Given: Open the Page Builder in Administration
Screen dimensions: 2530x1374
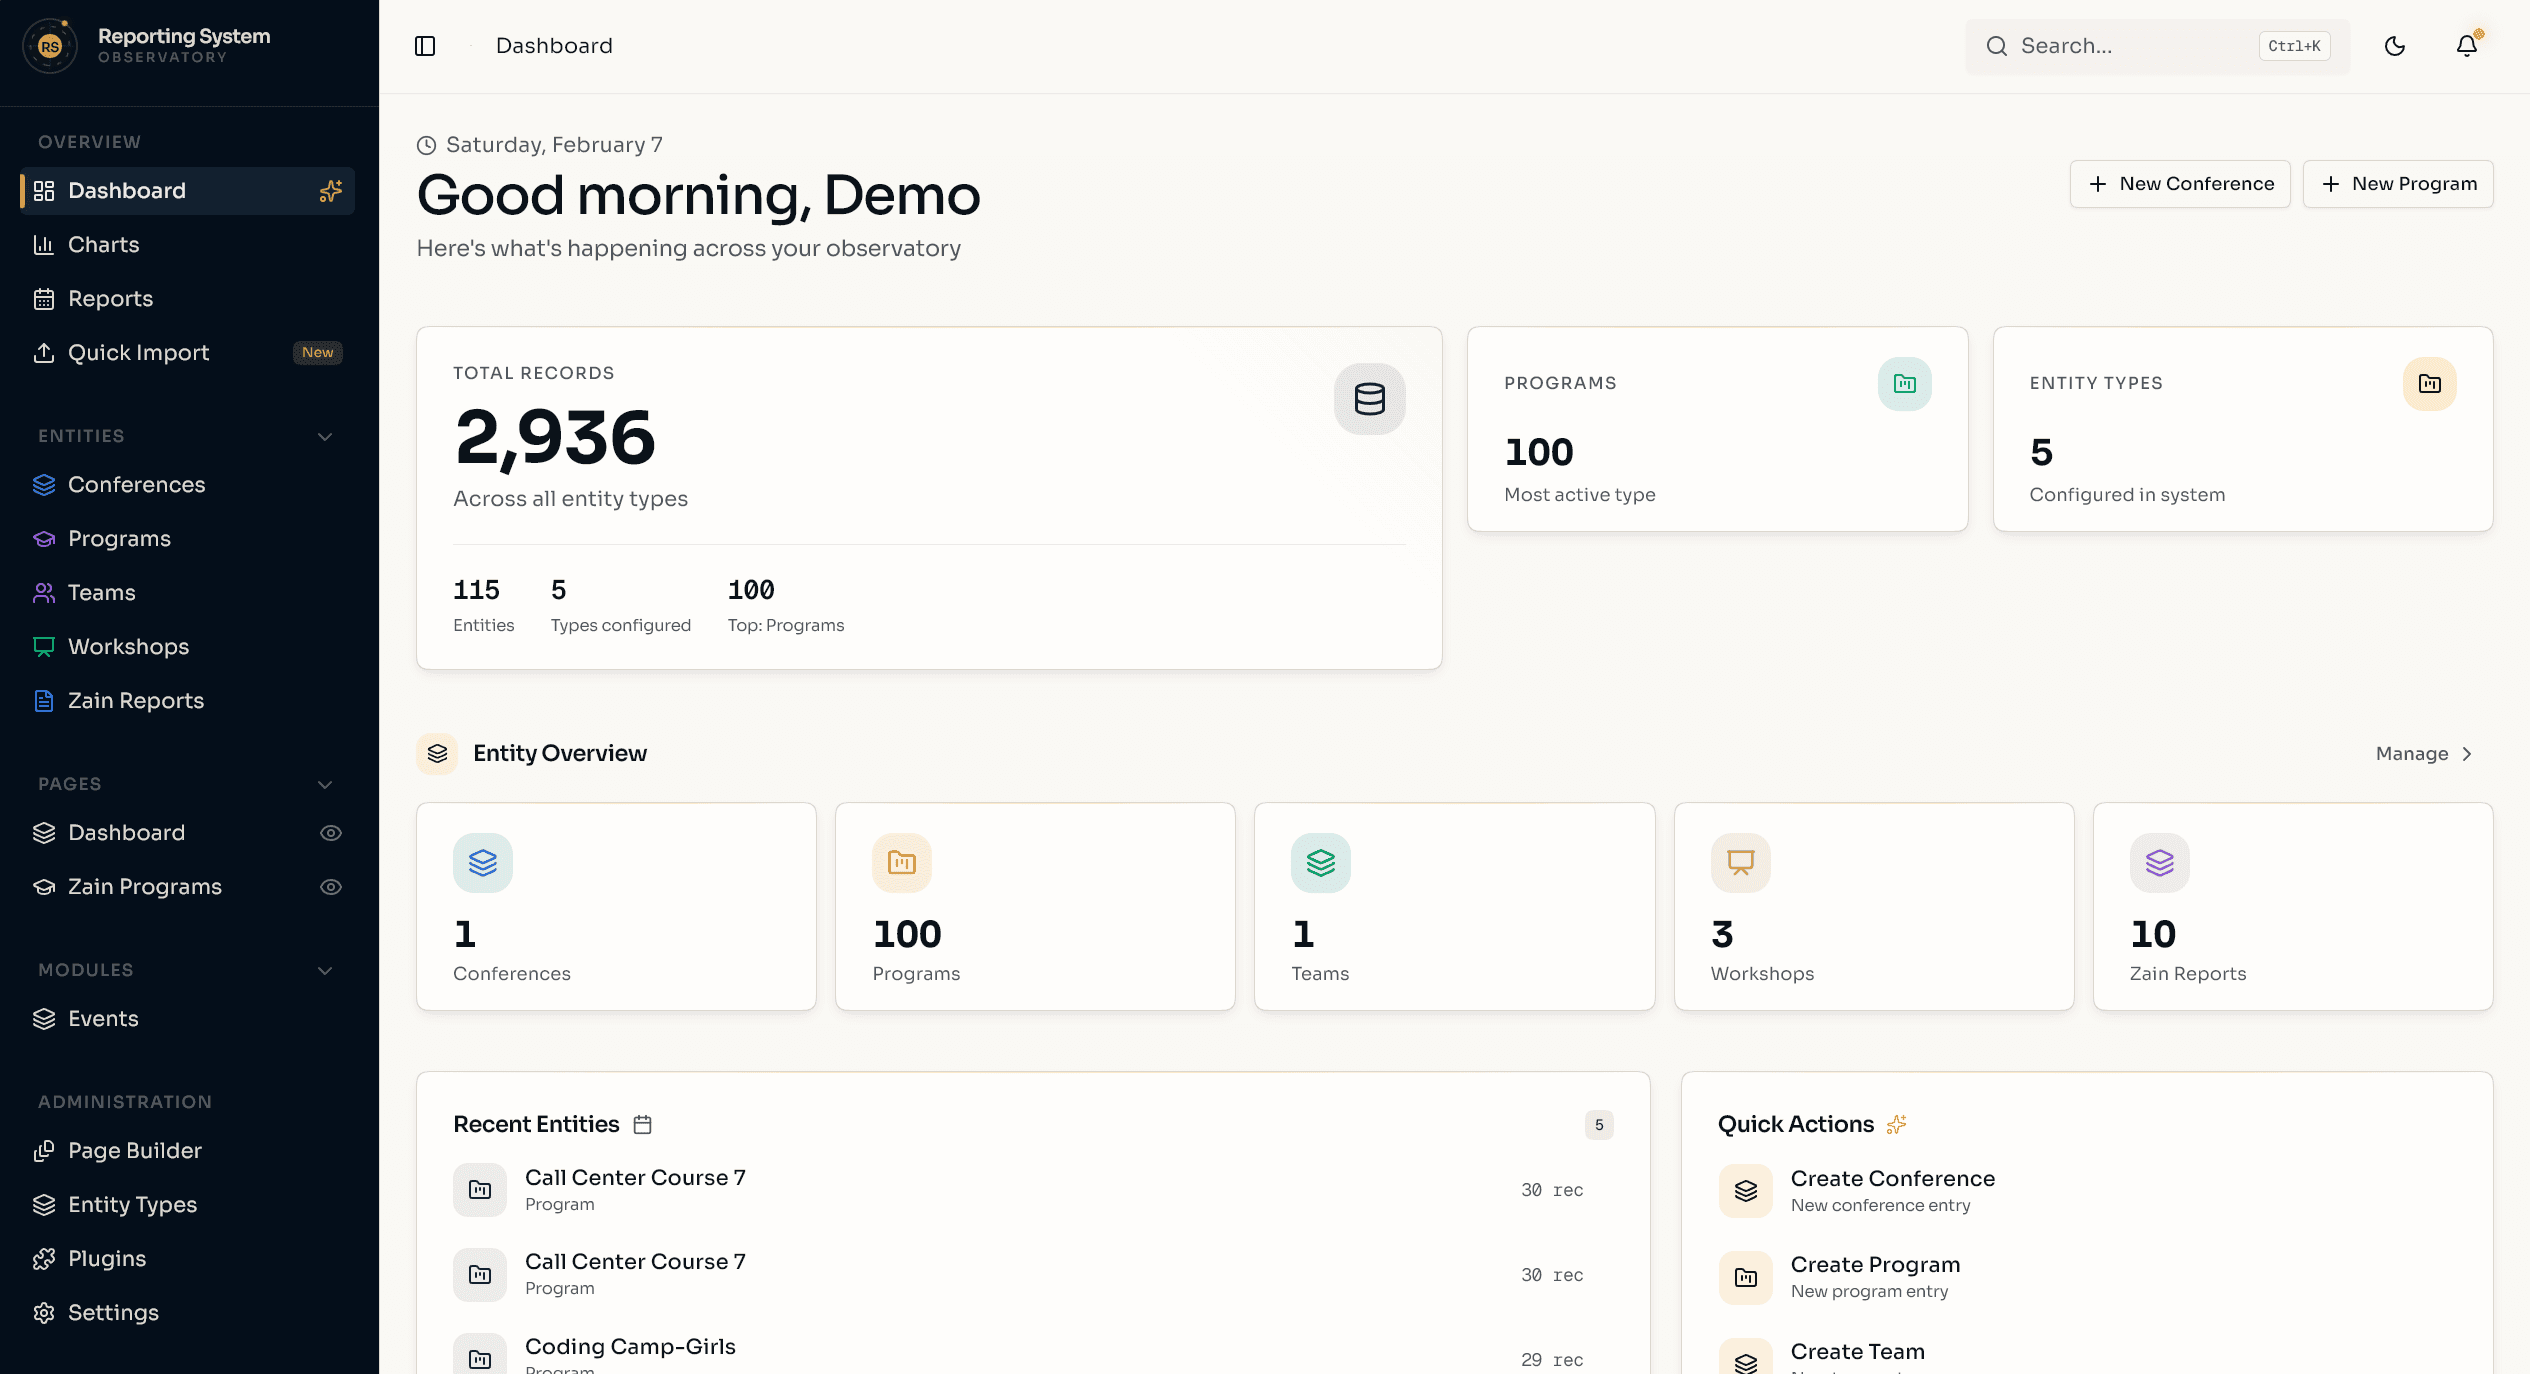Looking at the screenshot, I should (135, 1150).
